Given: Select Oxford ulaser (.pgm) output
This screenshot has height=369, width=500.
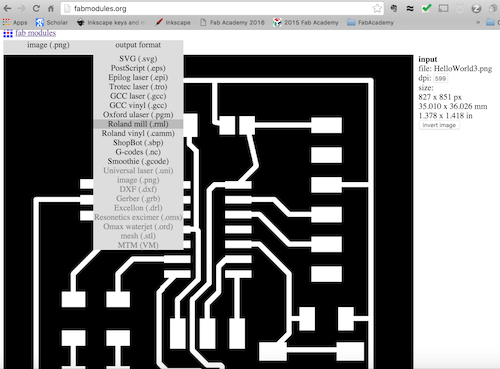Looking at the screenshot, I should point(138,115).
